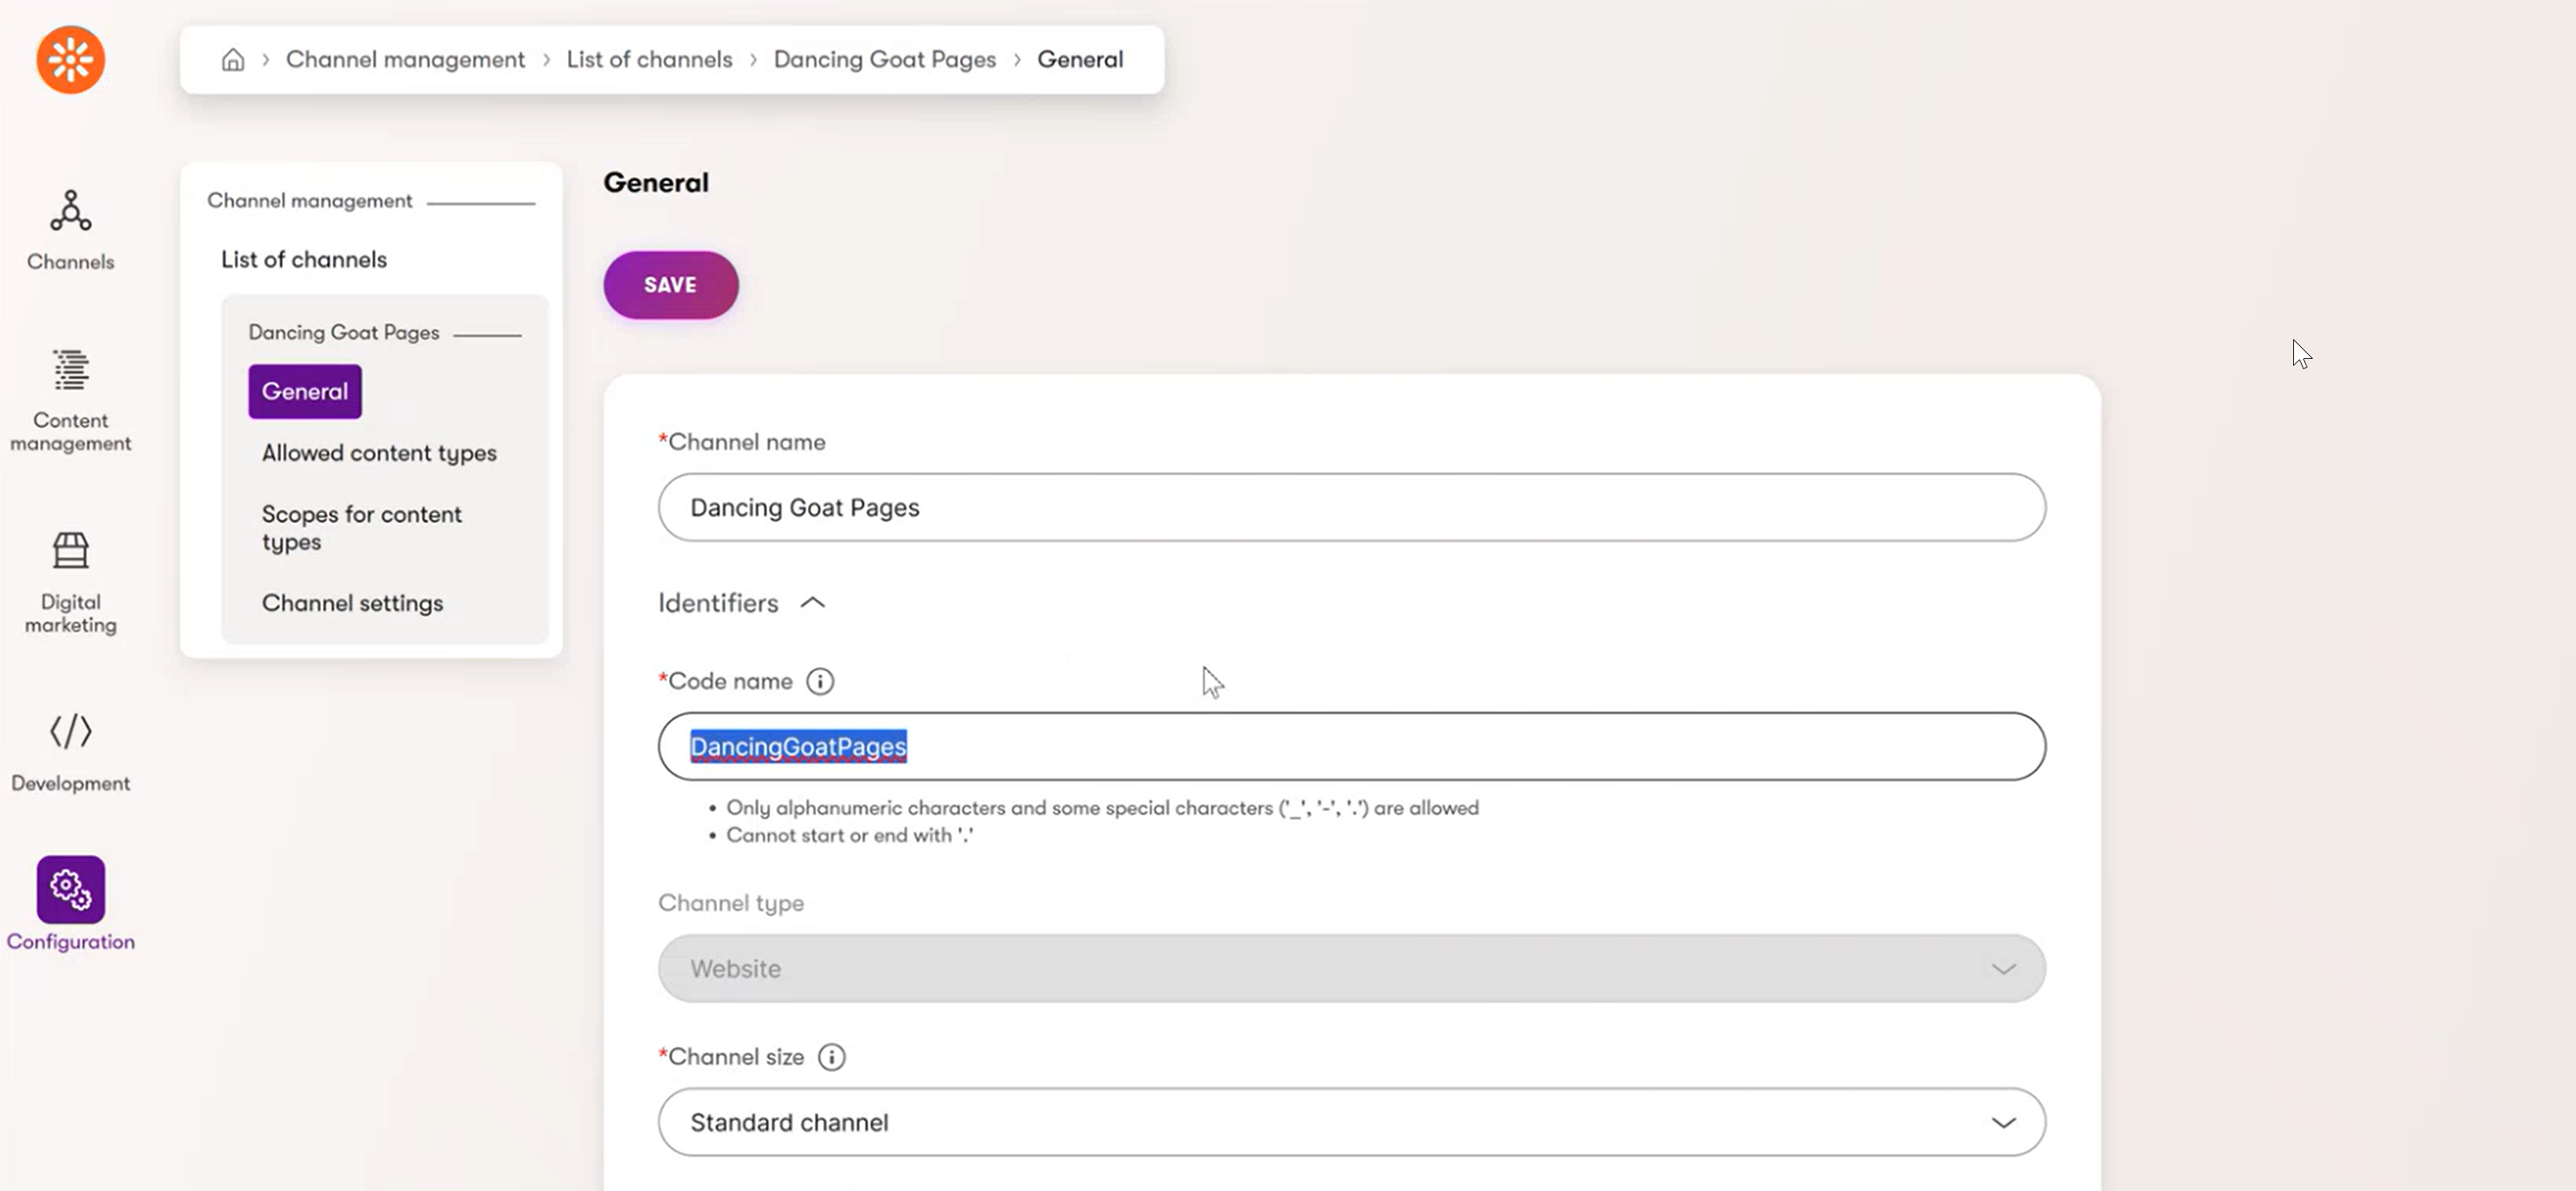2576x1191 pixels.
Task: Collapse the Identifiers section
Action: tap(812, 603)
